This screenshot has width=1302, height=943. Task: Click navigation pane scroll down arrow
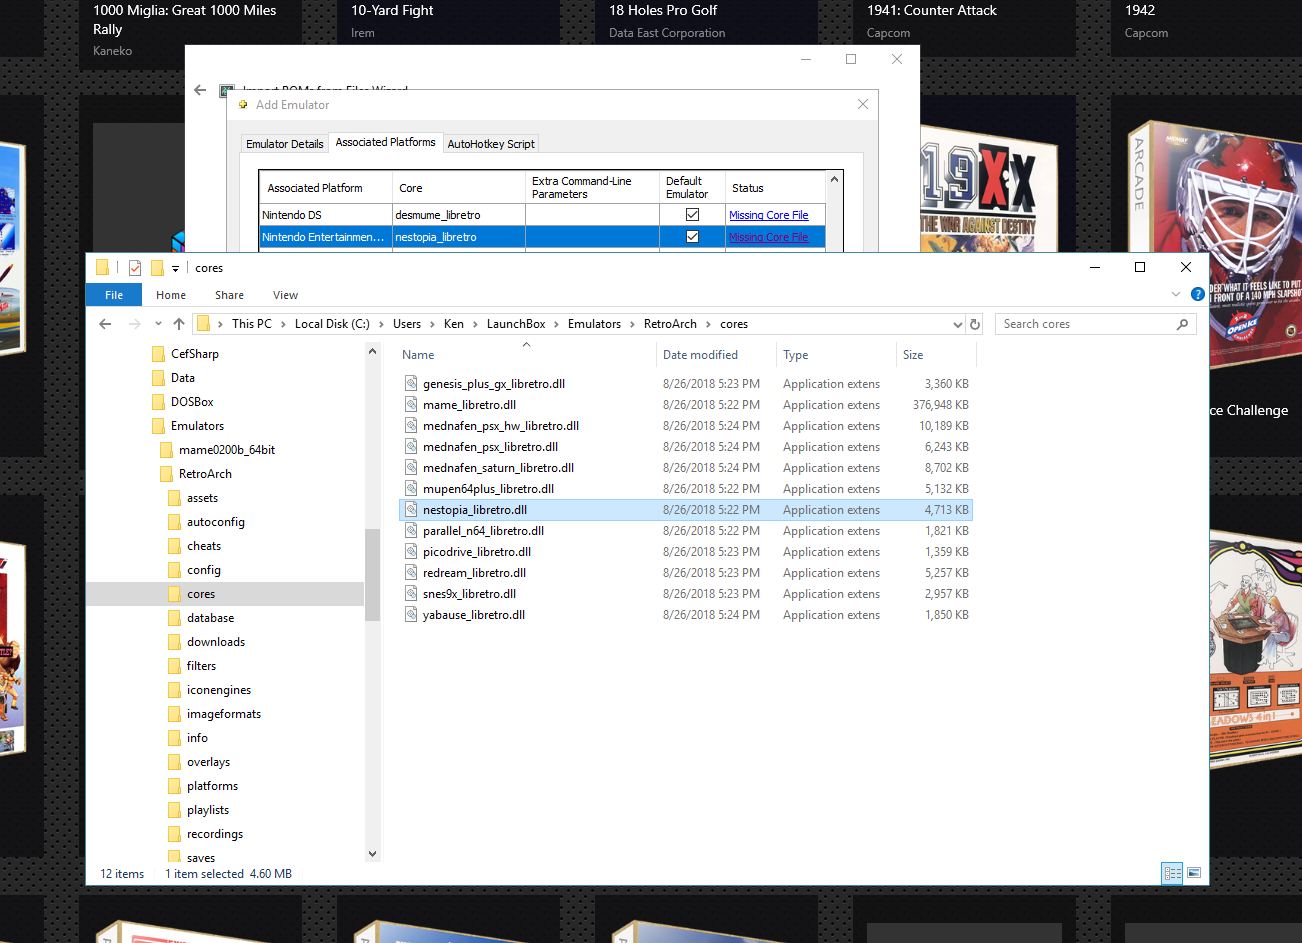pyautogui.click(x=372, y=854)
